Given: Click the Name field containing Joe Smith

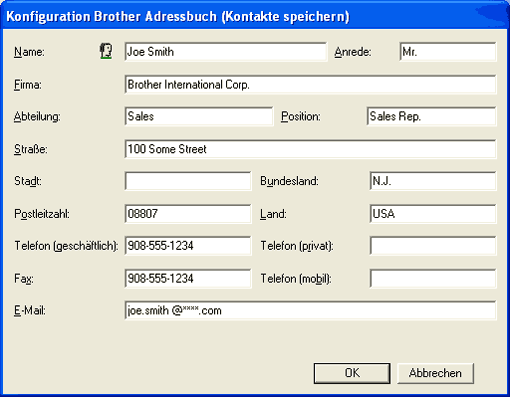Looking at the screenshot, I should (226, 52).
